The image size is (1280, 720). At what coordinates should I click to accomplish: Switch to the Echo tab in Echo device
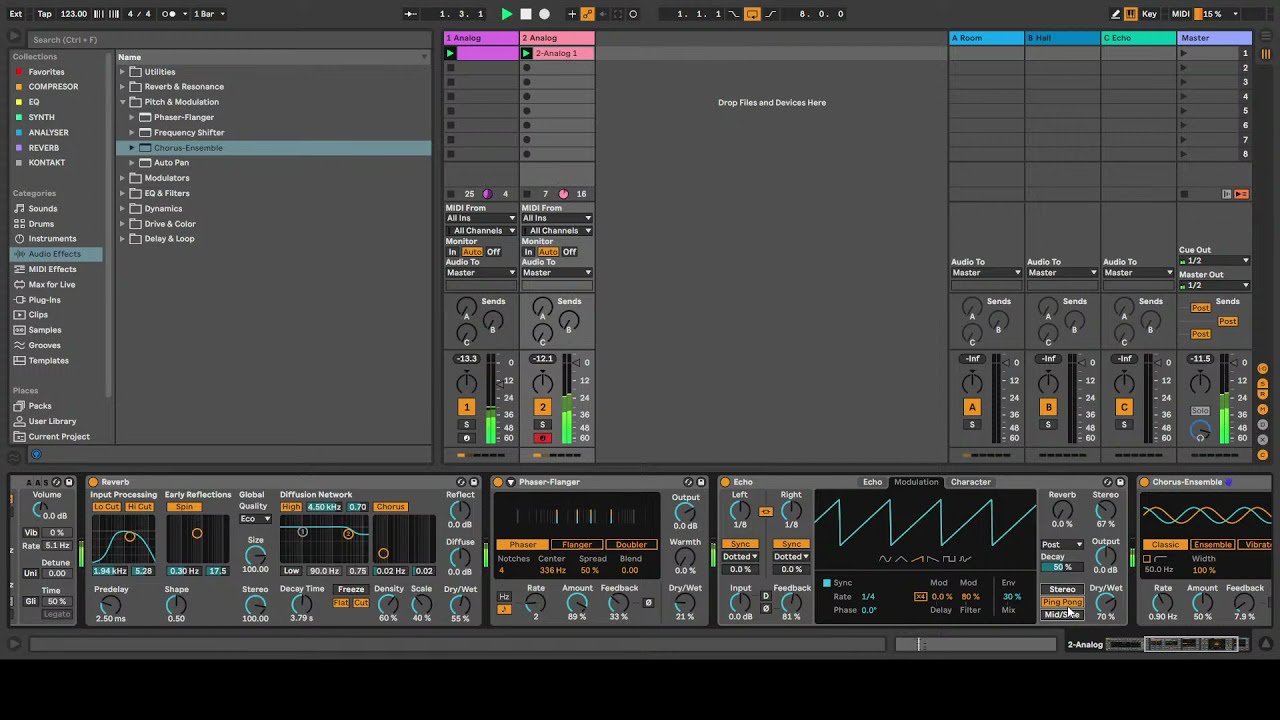pos(872,482)
